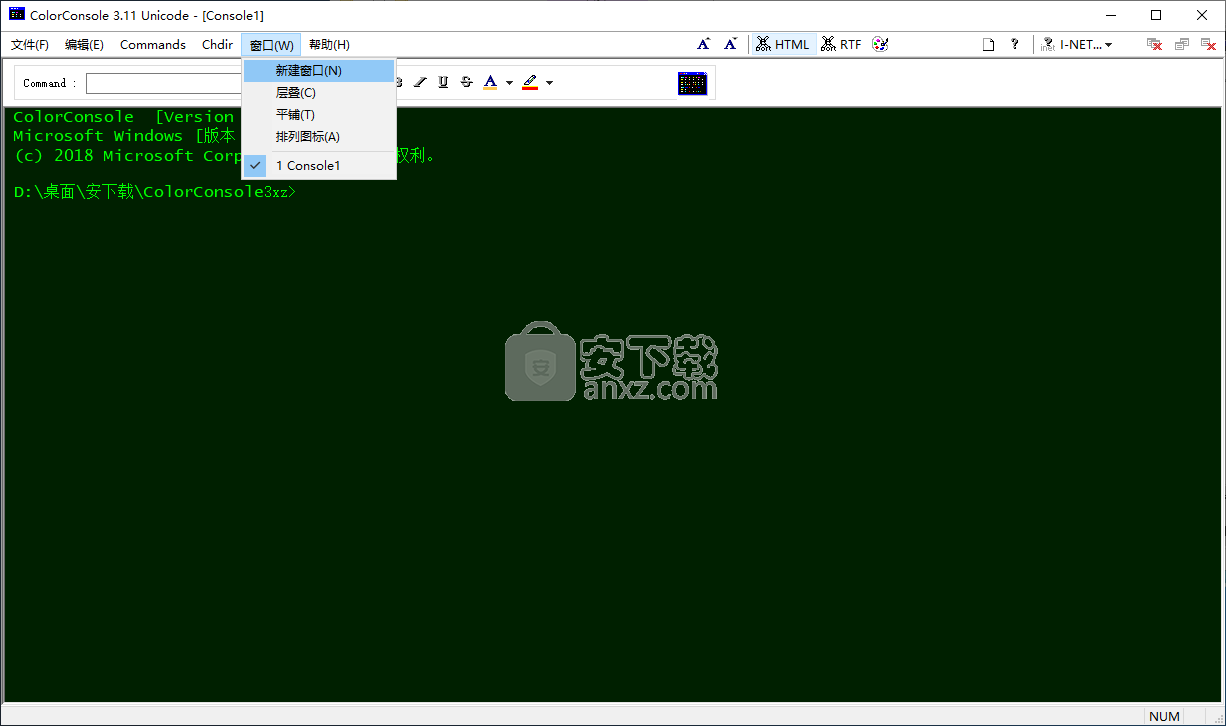Click the italic formatting icon
This screenshot has height=726, width=1226.
(x=420, y=82)
